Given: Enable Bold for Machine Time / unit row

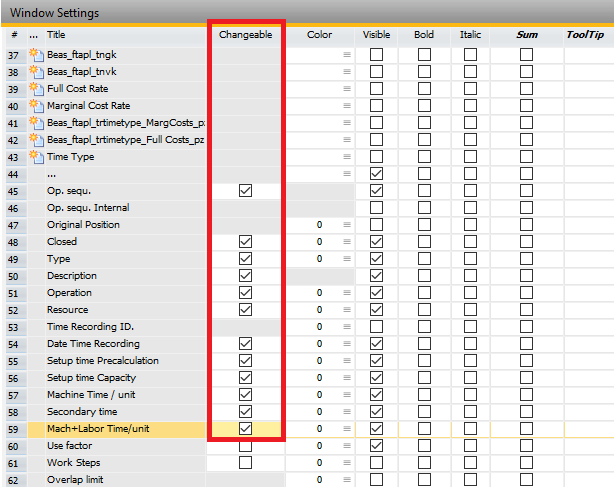Looking at the screenshot, I should point(424,395).
